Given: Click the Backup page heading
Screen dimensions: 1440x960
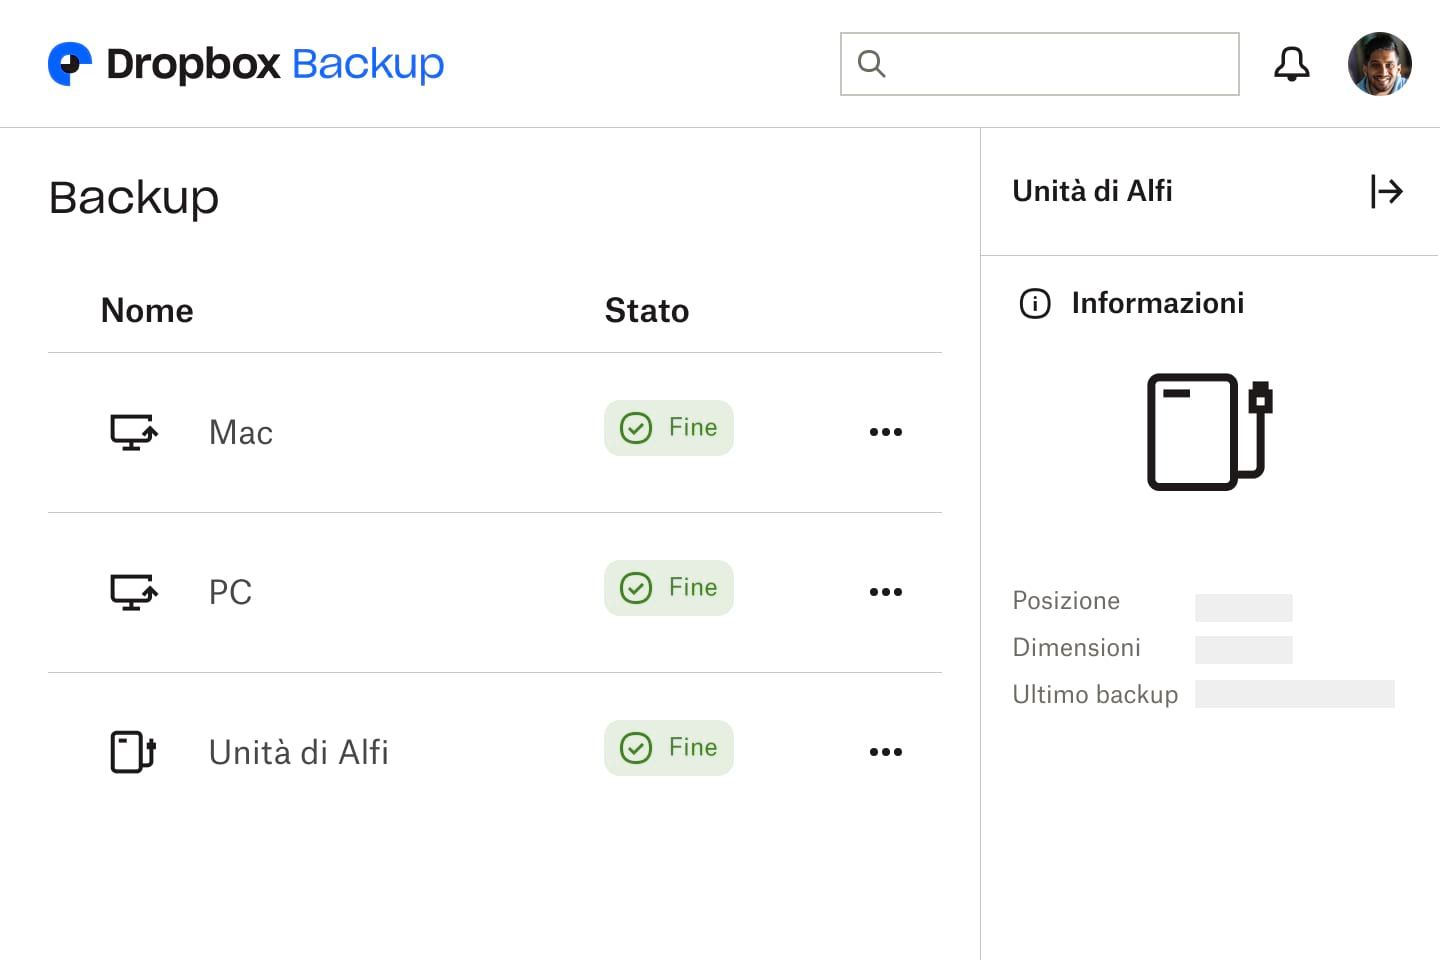Looking at the screenshot, I should (x=134, y=198).
